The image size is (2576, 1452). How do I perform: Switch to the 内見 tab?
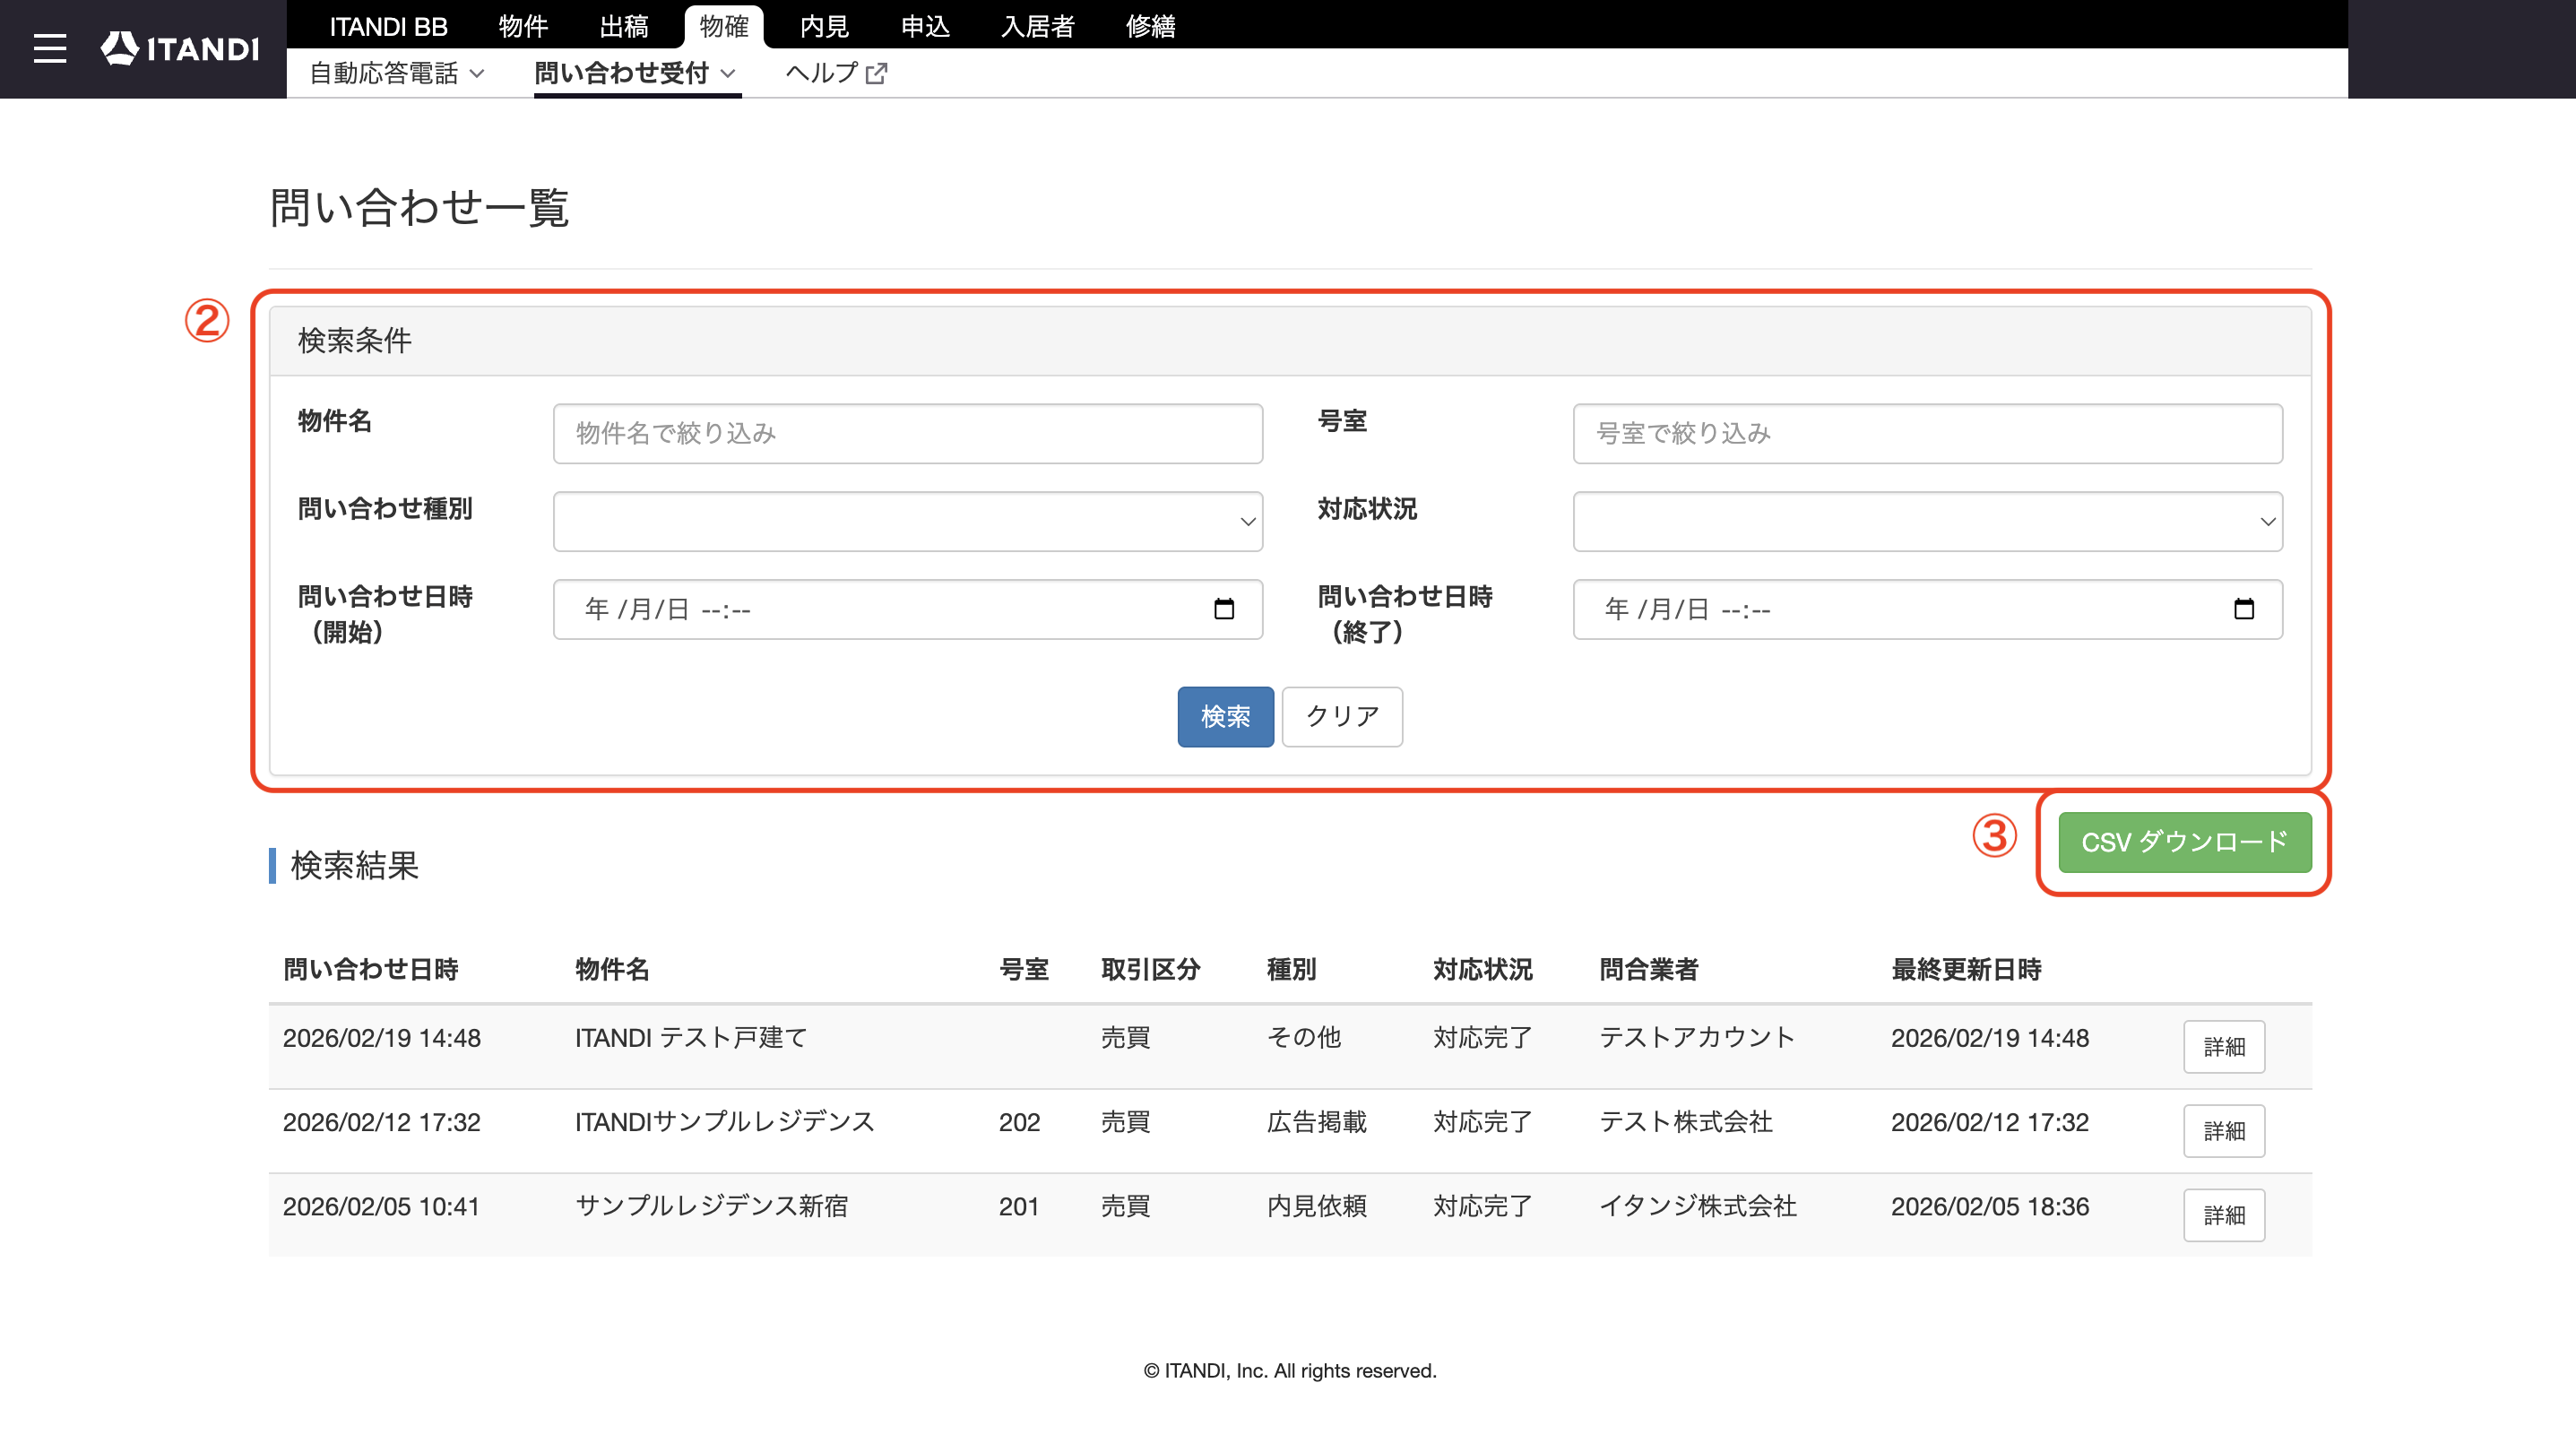click(x=824, y=26)
